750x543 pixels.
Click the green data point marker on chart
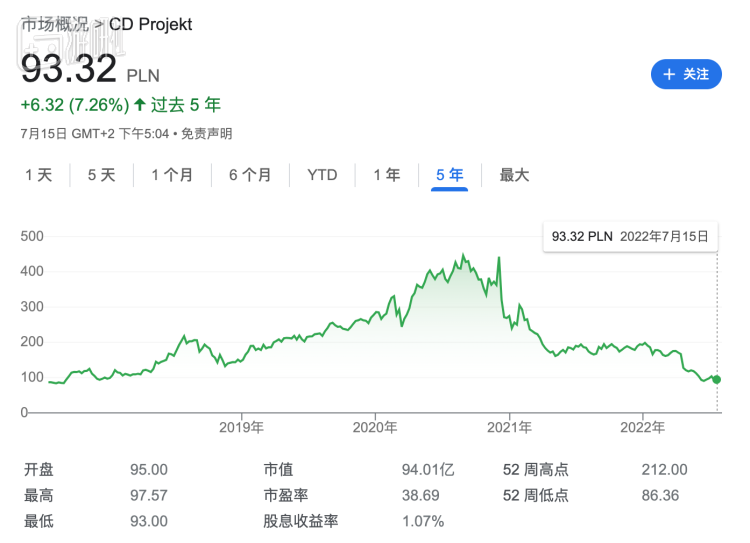(x=716, y=379)
